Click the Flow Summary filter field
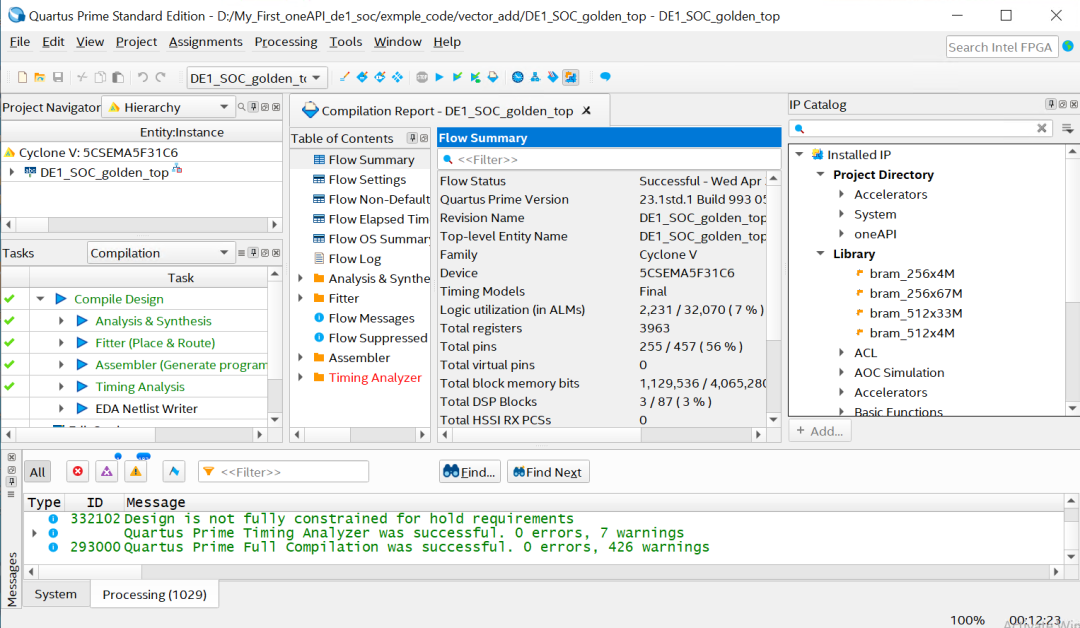 pos(609,160)
